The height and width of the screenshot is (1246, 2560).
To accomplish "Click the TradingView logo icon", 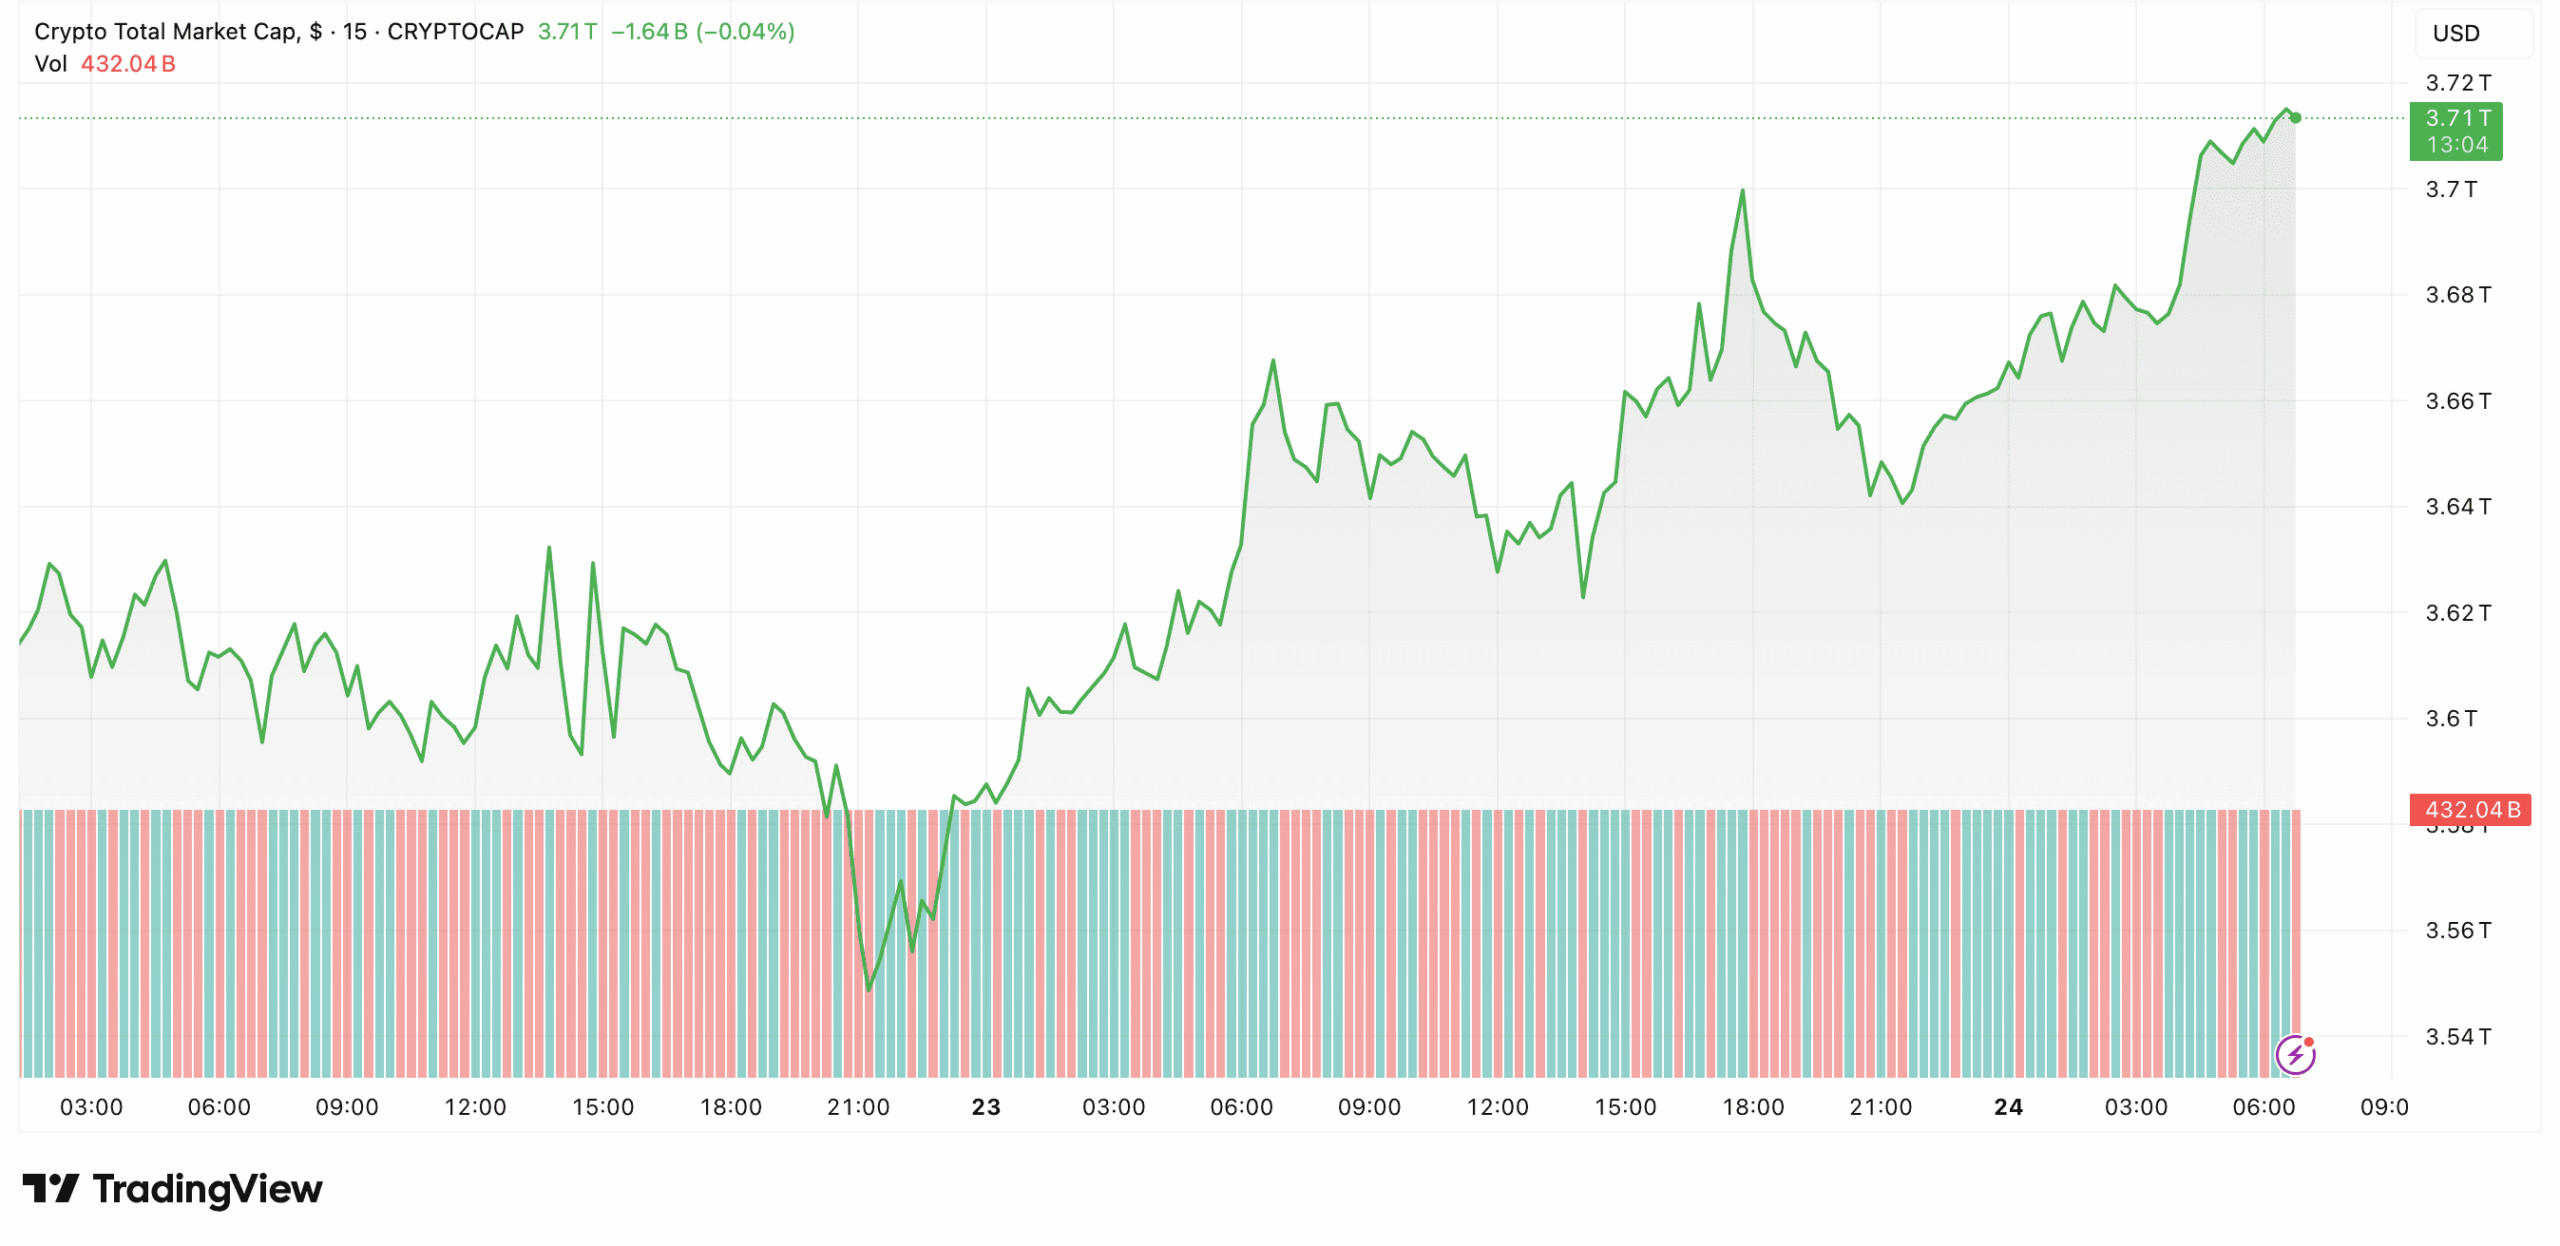I will (x=50, y=1188).
